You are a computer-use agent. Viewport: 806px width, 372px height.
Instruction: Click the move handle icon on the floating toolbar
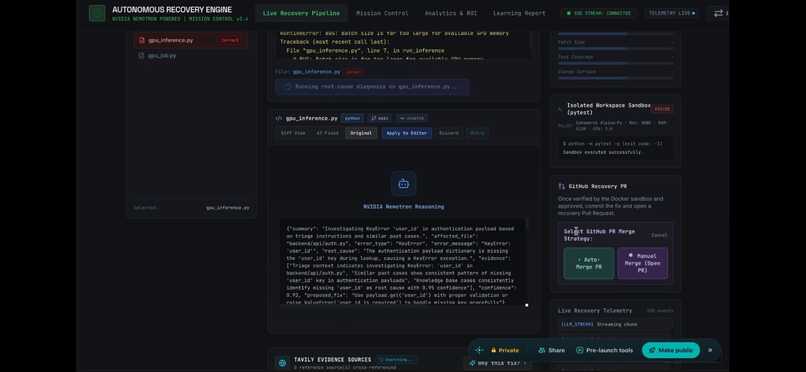coord(479,350)
